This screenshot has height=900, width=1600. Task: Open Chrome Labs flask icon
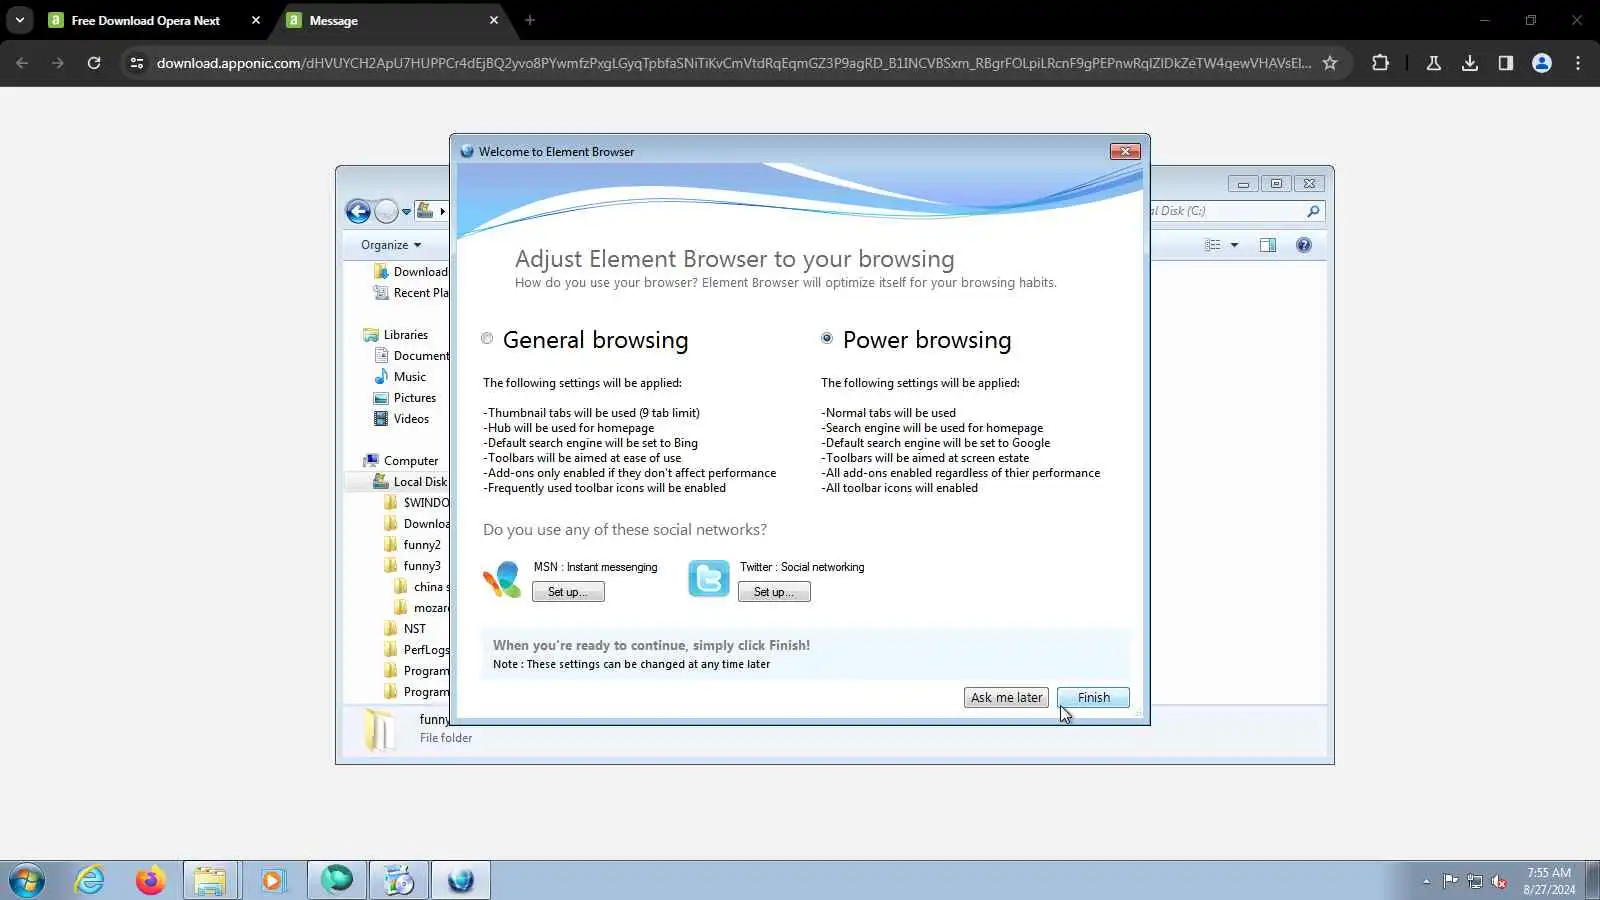click(x=1434, y=63)
